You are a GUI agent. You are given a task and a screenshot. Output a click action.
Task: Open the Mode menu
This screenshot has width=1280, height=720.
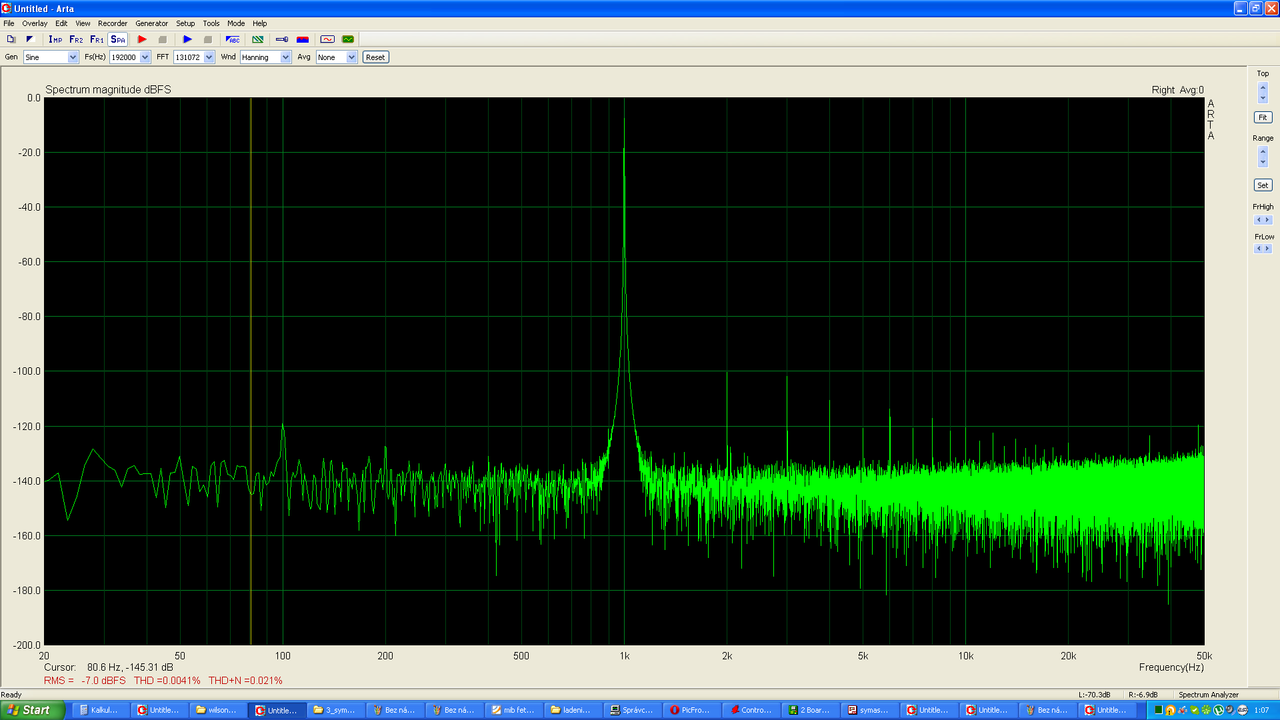point(236,23)
